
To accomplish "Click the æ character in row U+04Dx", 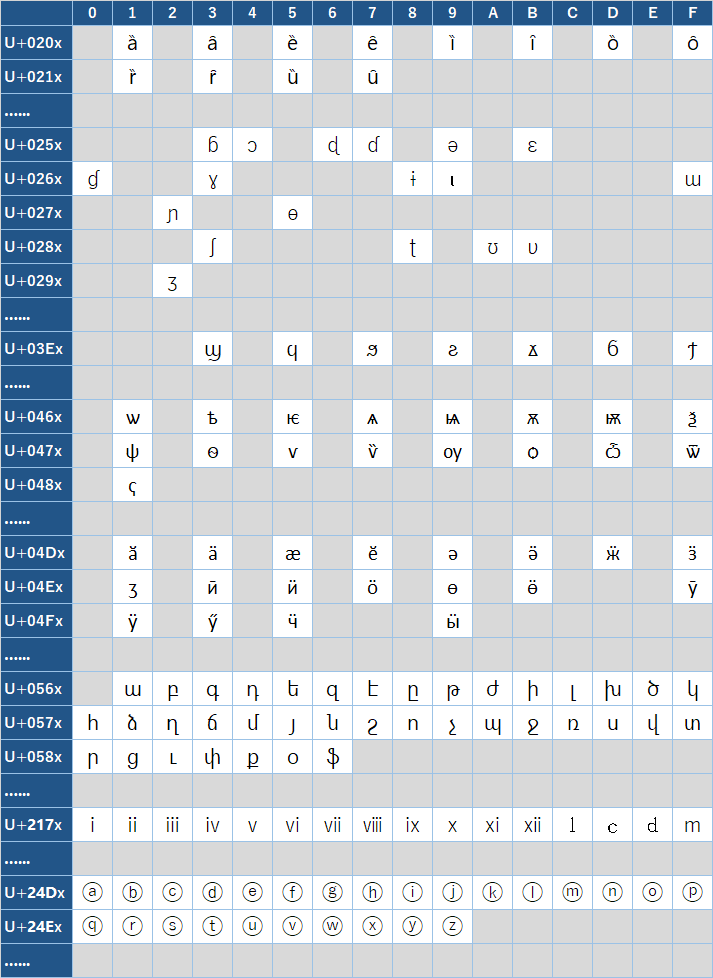I will point(292,553).
